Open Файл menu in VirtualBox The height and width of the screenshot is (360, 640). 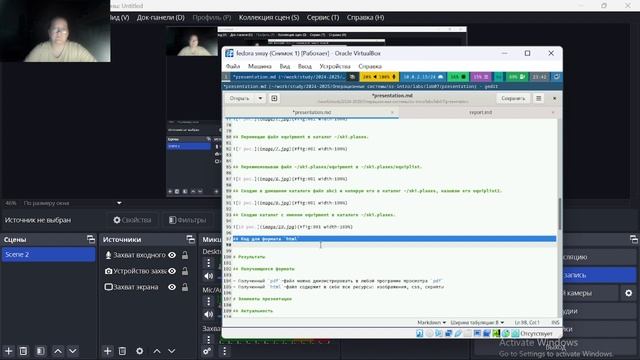[233, 66]
